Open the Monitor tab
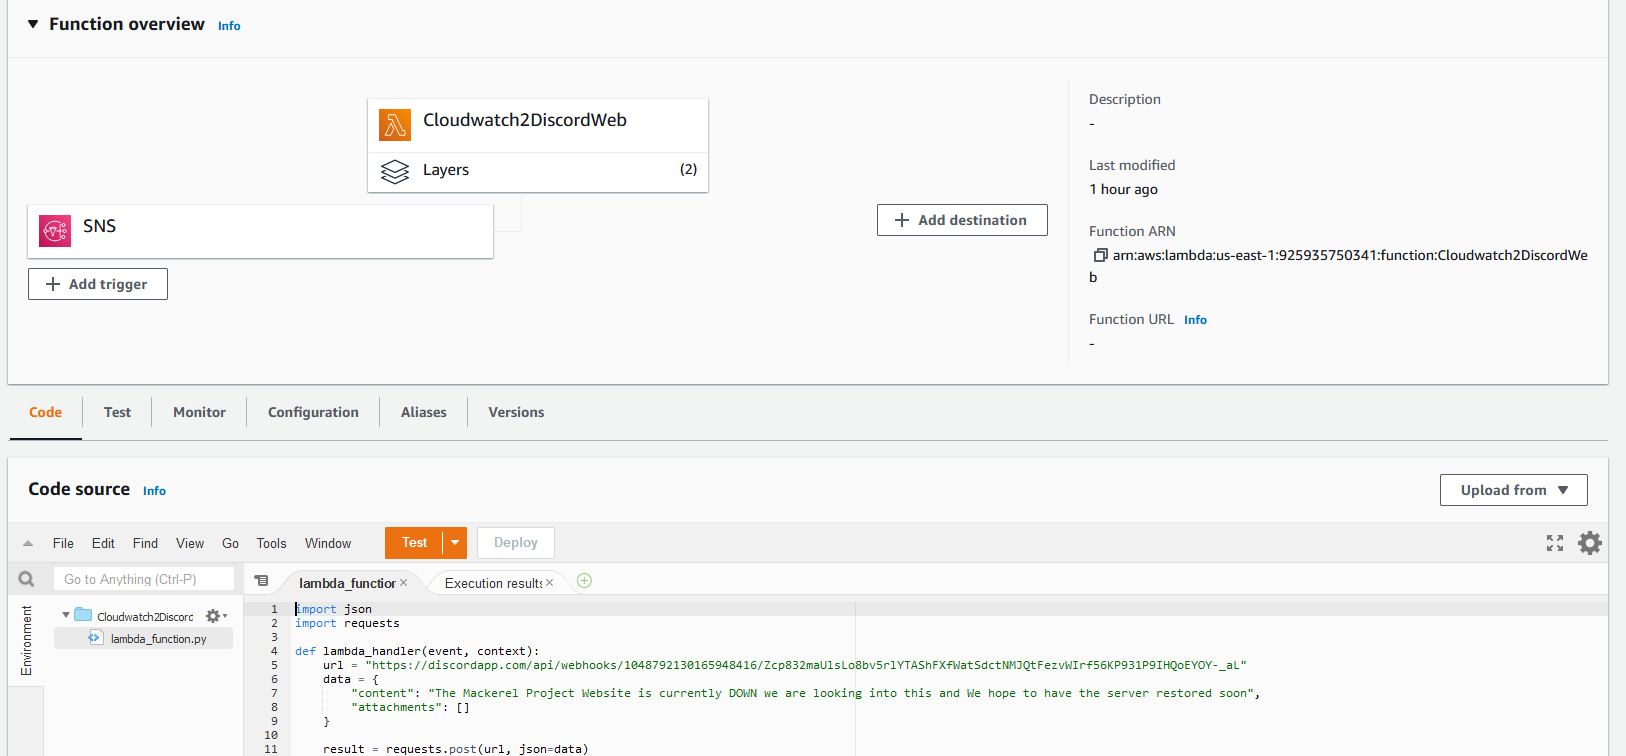This screenshot has width=1626, height=756. 199,412
